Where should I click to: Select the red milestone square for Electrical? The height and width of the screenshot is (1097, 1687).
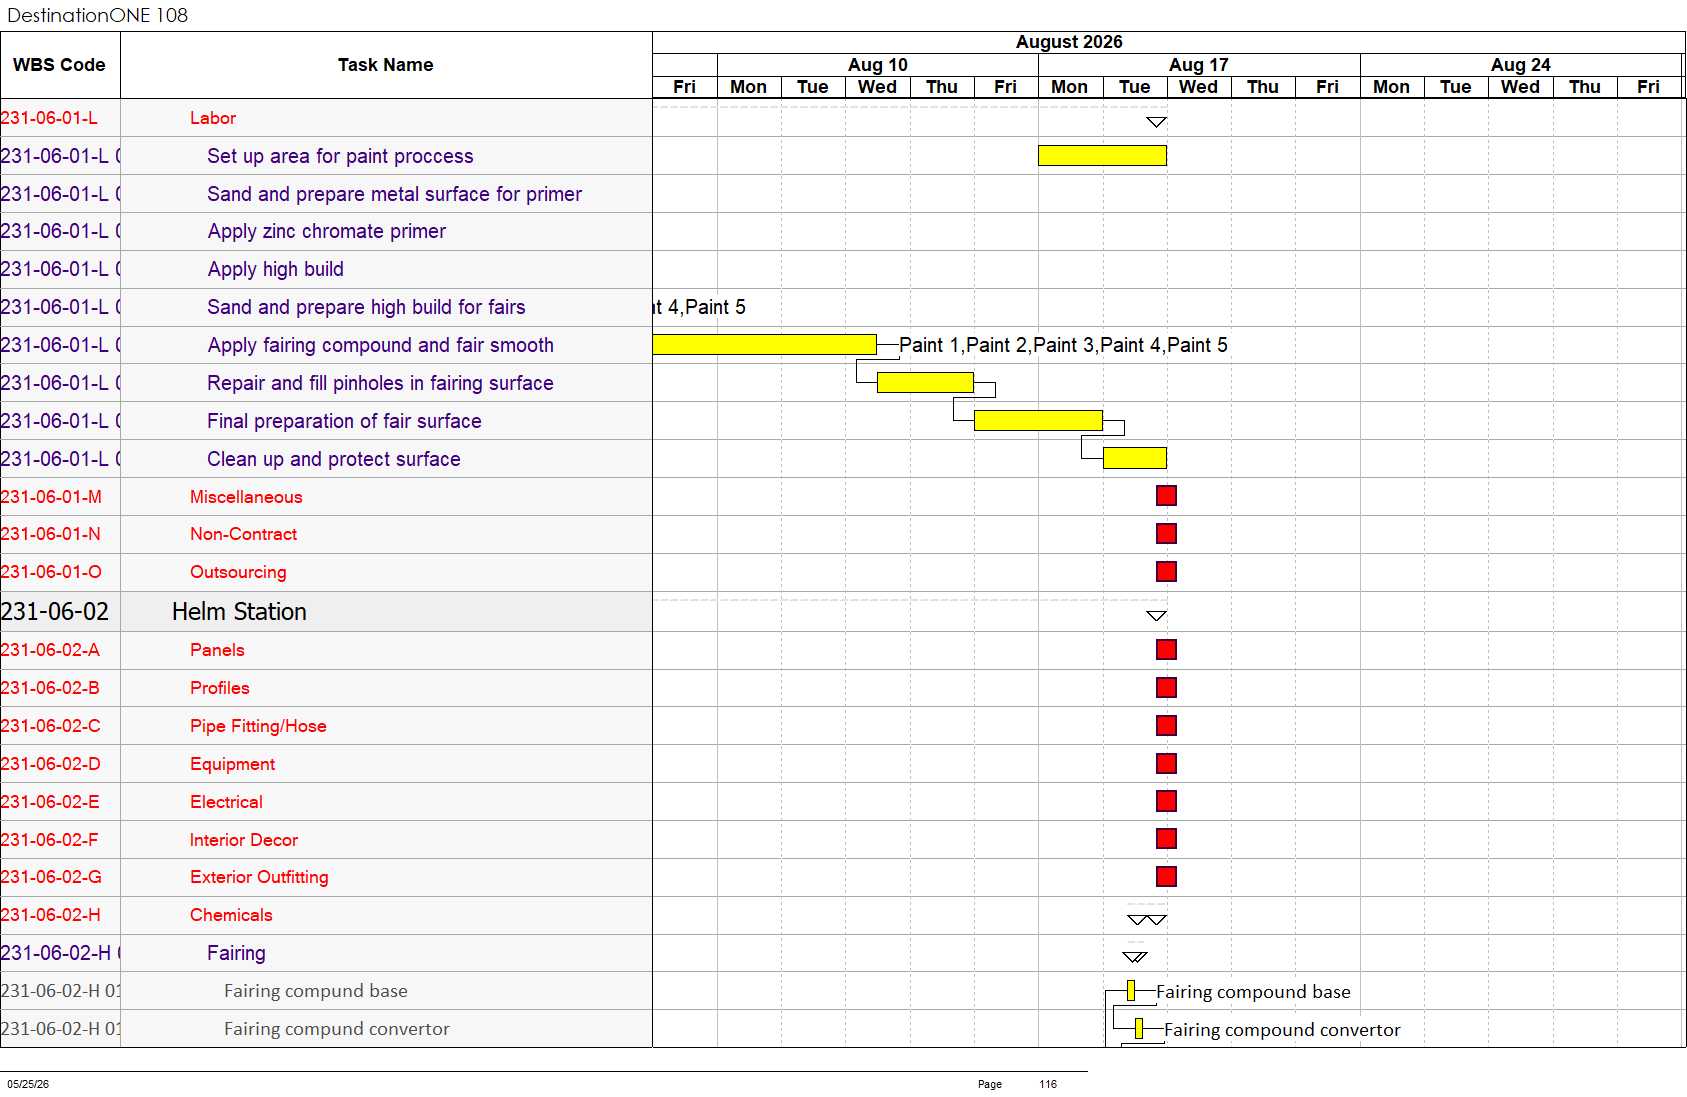click(1166, 801)
